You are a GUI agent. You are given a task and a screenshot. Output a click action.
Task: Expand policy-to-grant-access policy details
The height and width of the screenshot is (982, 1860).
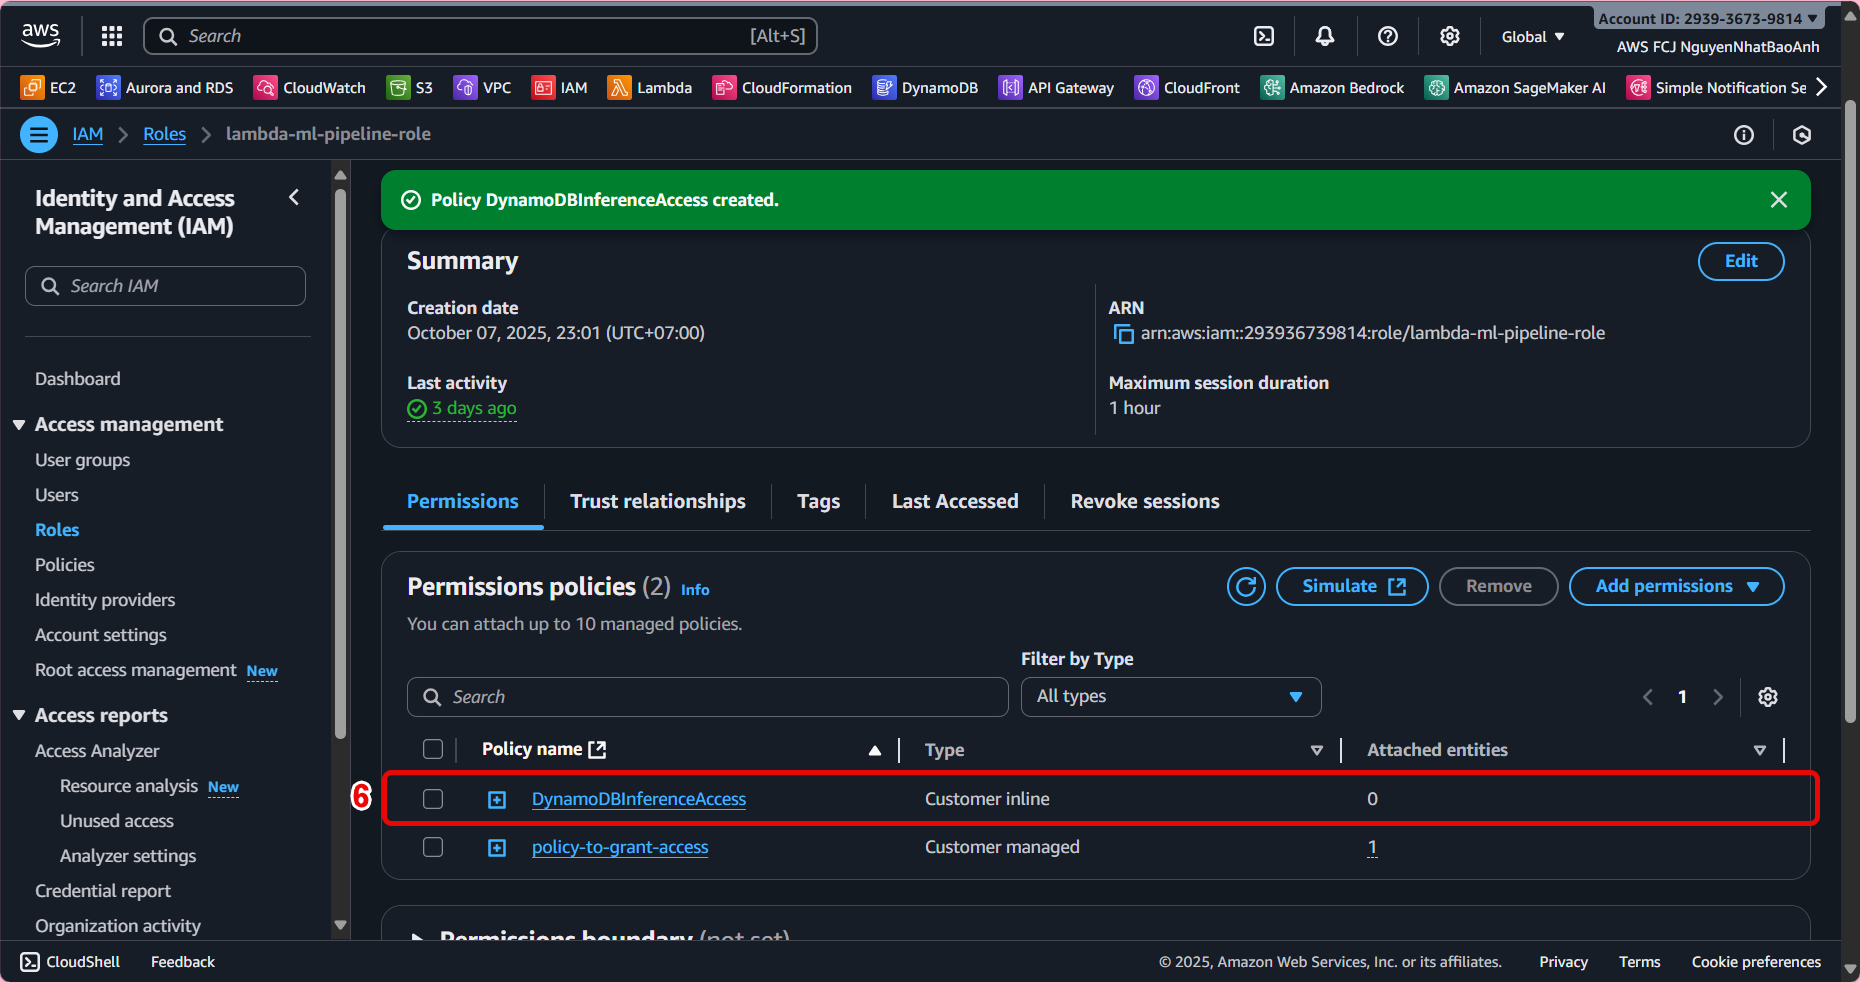pyautogui.click(x=497, y=848)
